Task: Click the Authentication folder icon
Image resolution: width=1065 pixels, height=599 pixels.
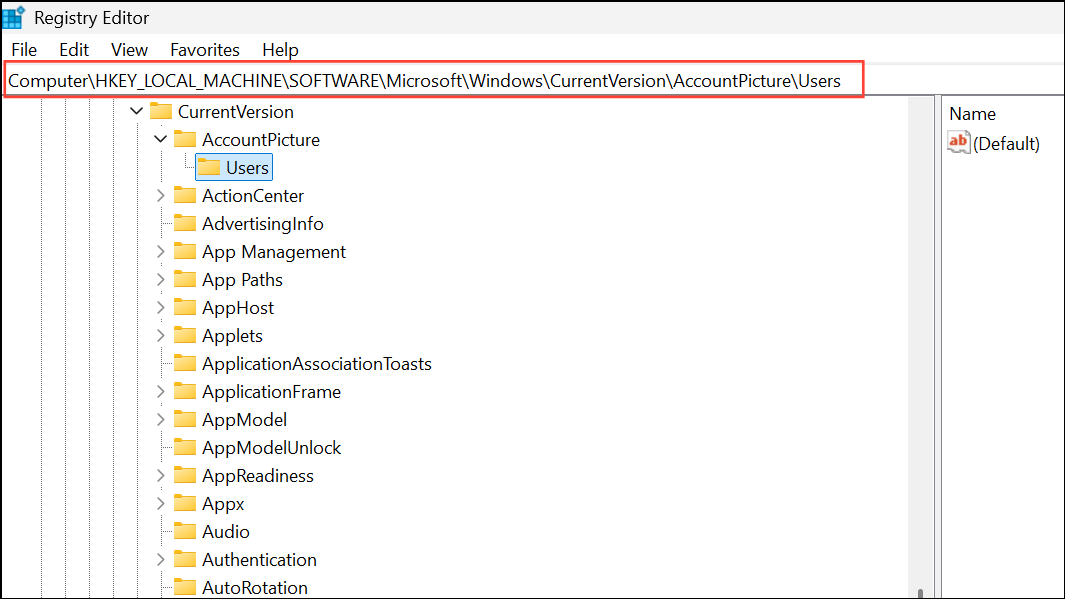Action: [185, 559]
